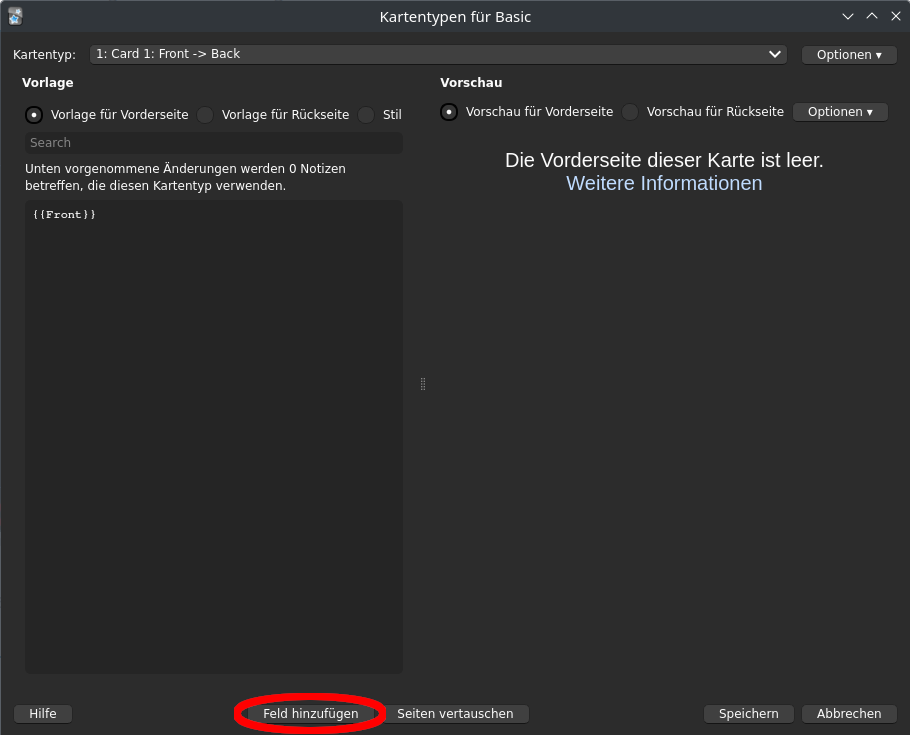The image size is (910, 735).
Task: Switch to Vorlage für Rückseite
Action: 204,115
